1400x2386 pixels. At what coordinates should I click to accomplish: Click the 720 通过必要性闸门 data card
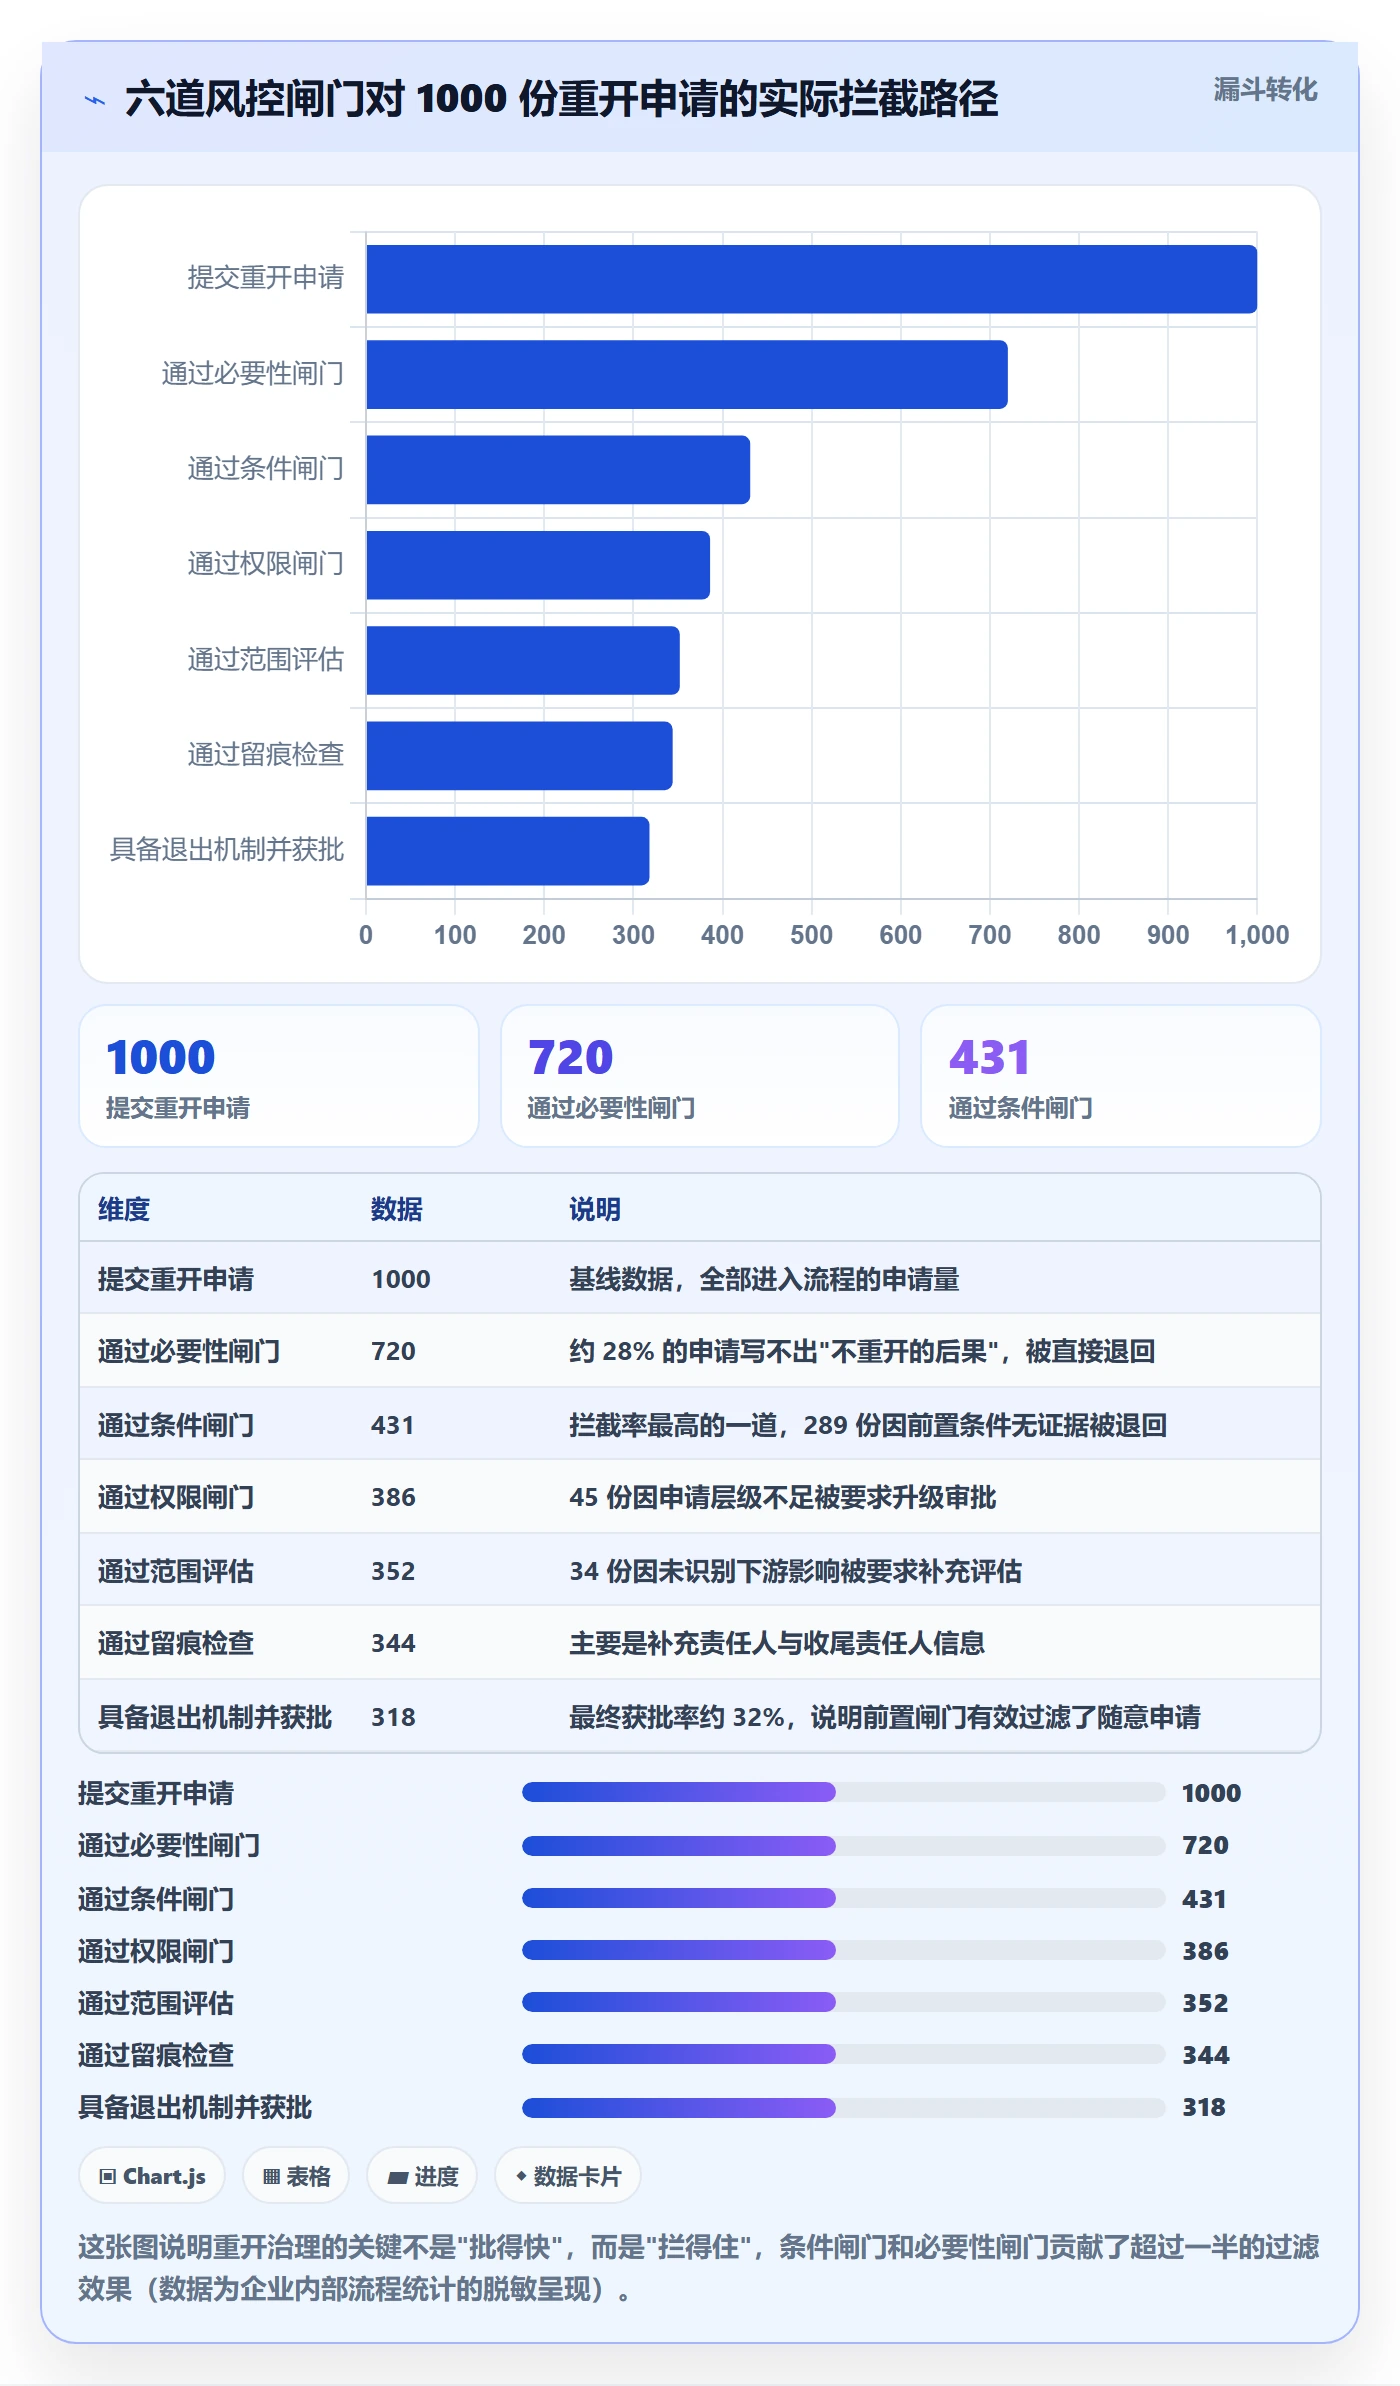(700, 1076)
